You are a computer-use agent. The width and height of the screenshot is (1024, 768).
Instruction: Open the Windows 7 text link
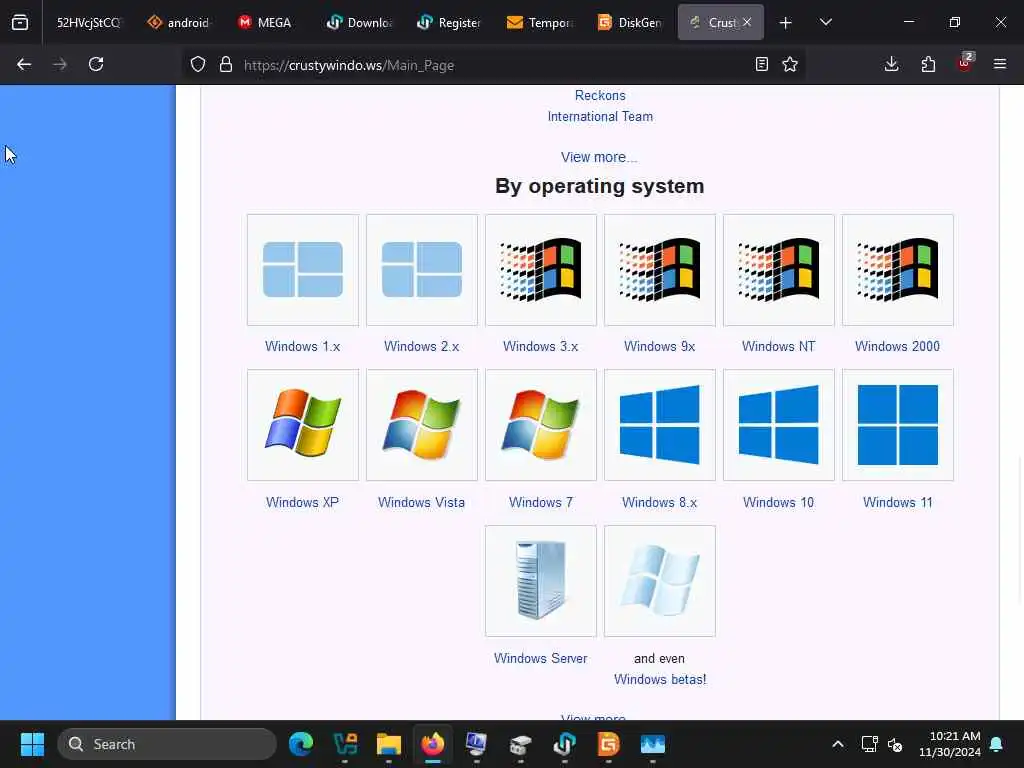(x=541, y=502)
